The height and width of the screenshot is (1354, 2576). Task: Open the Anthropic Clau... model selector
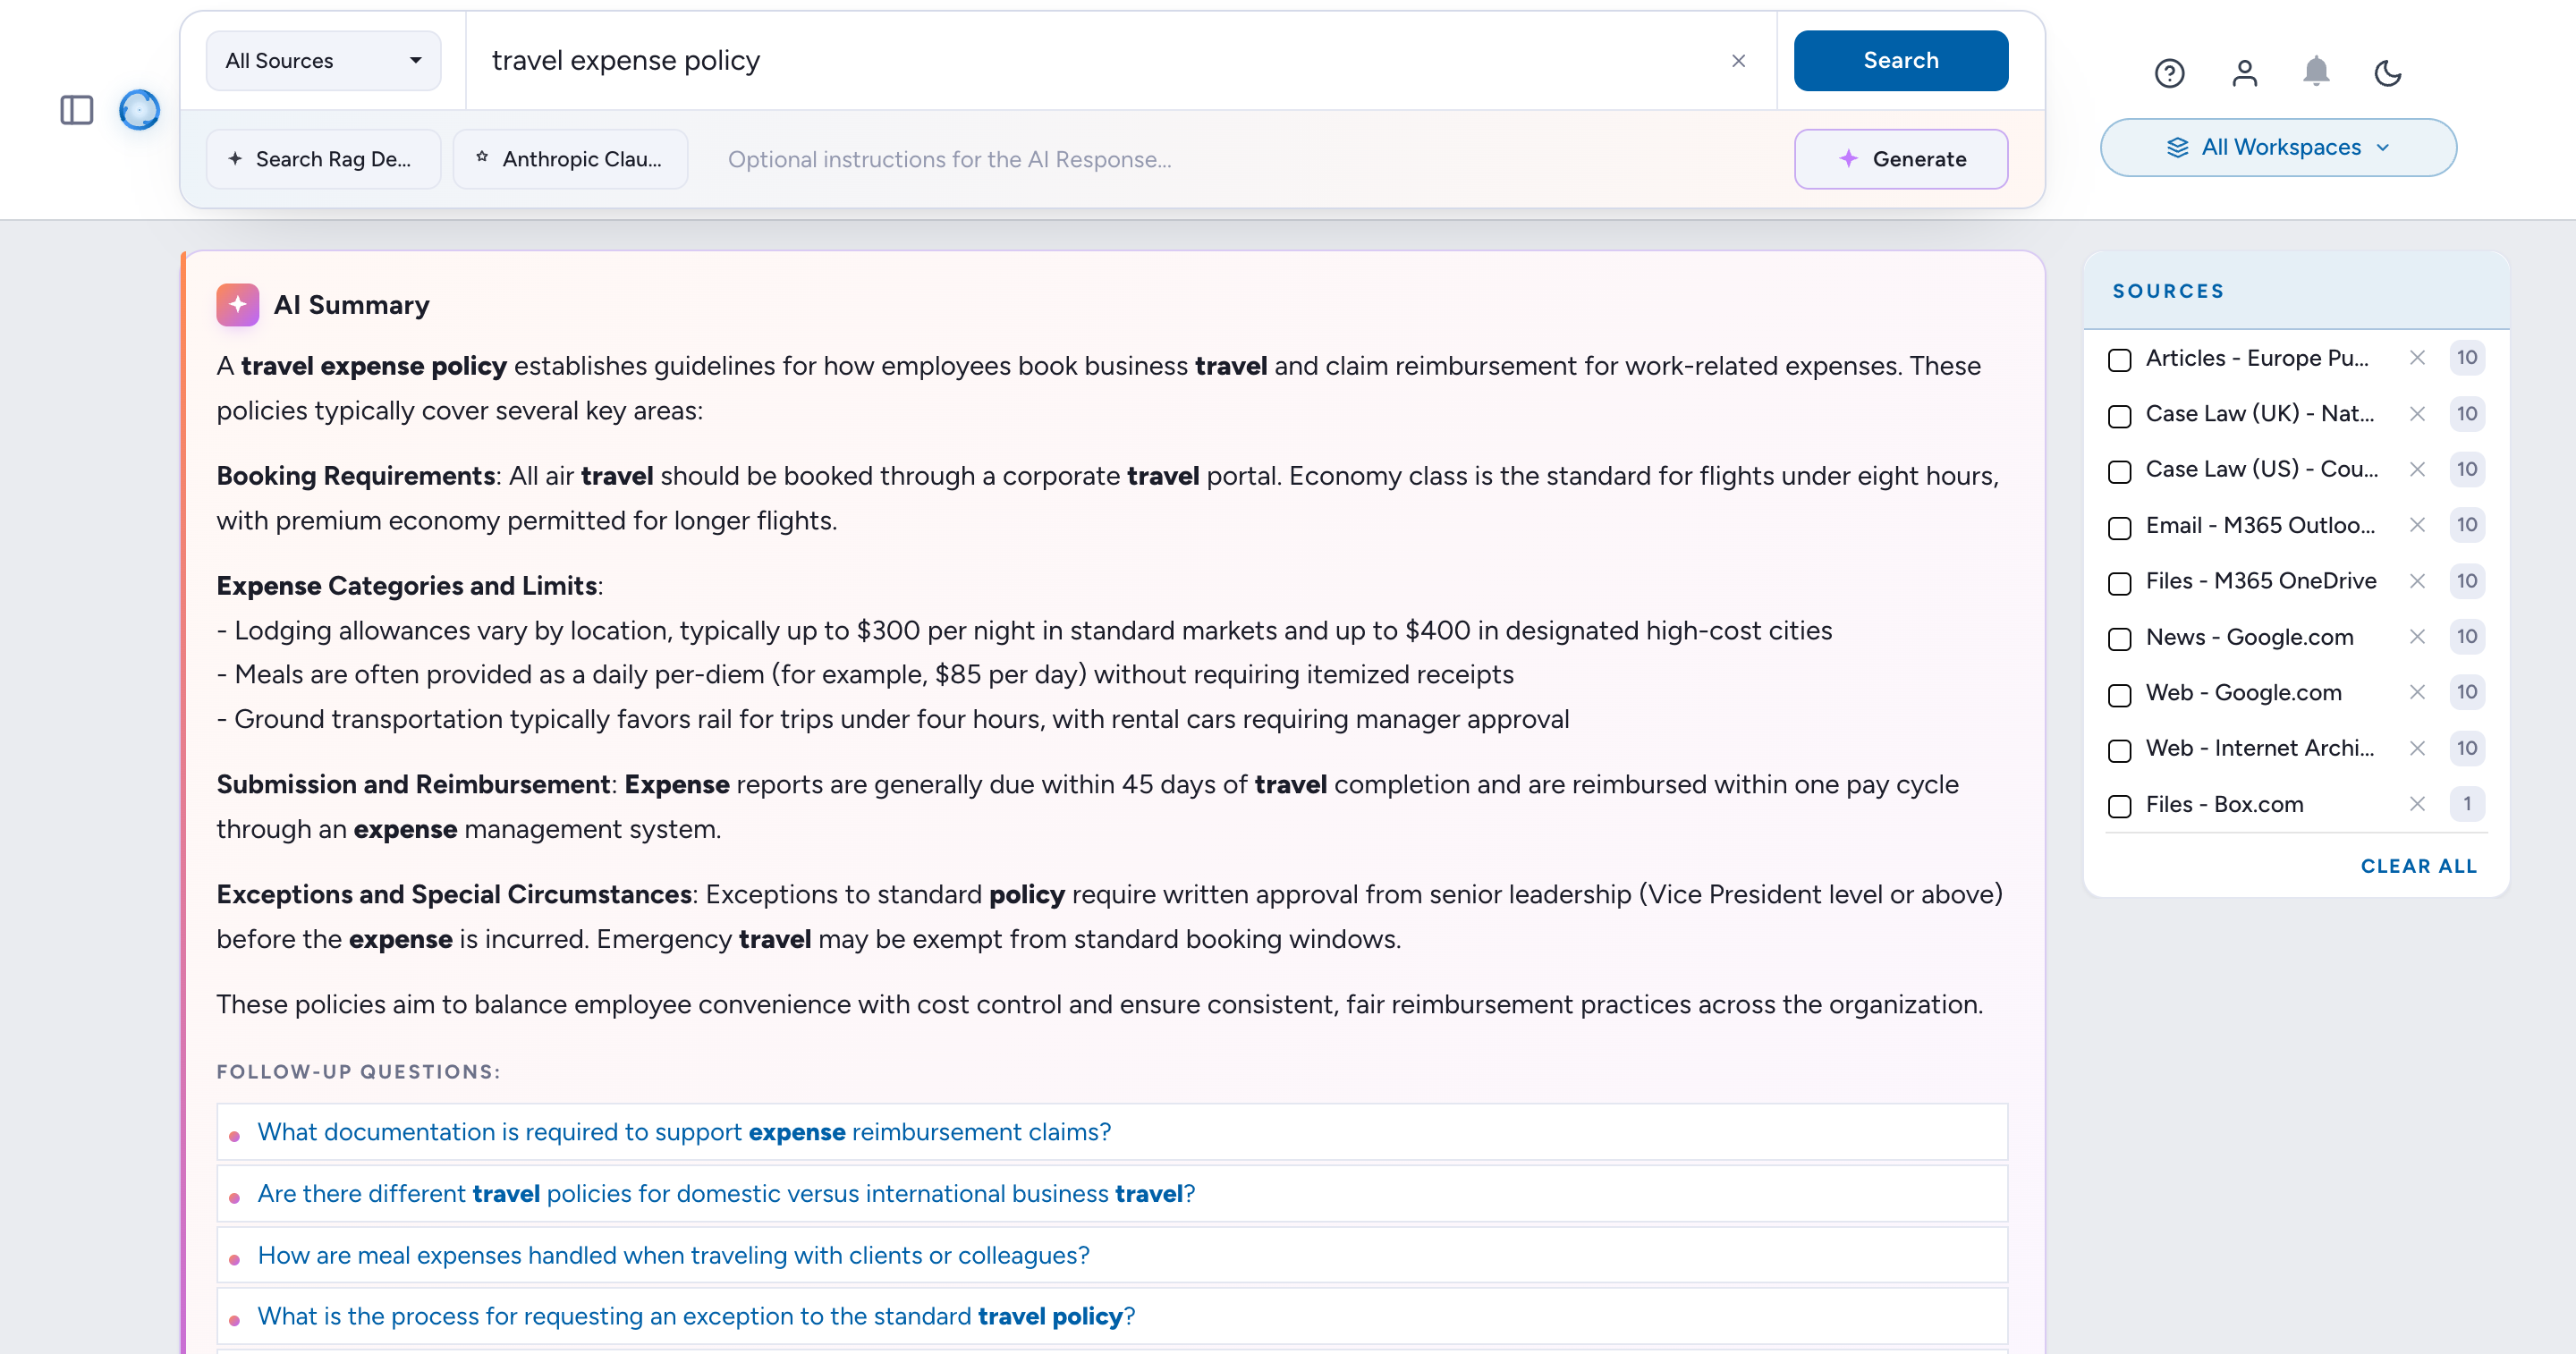(x=570, y=159)
